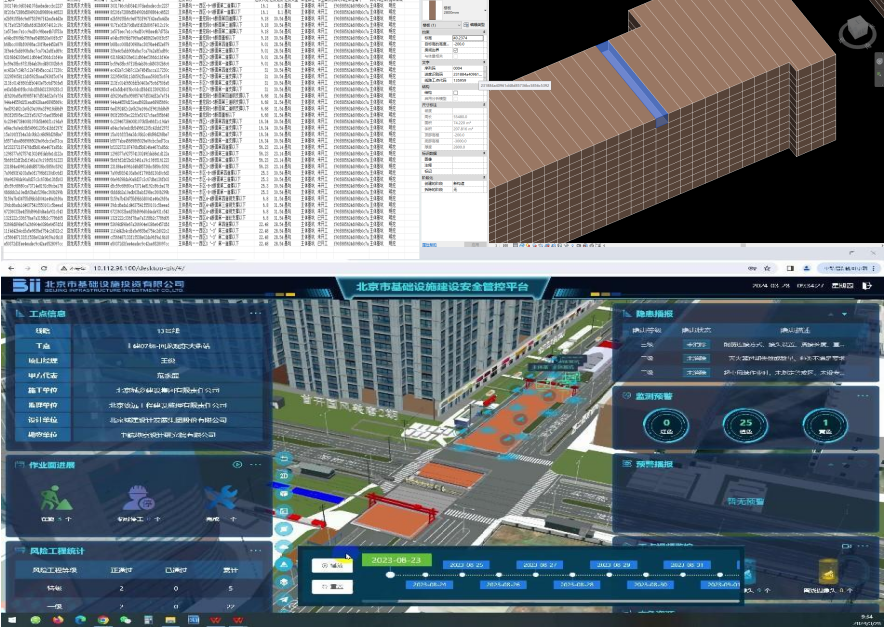Reload the page in browser
Screen dimensions: 884x627
[43, 268]
